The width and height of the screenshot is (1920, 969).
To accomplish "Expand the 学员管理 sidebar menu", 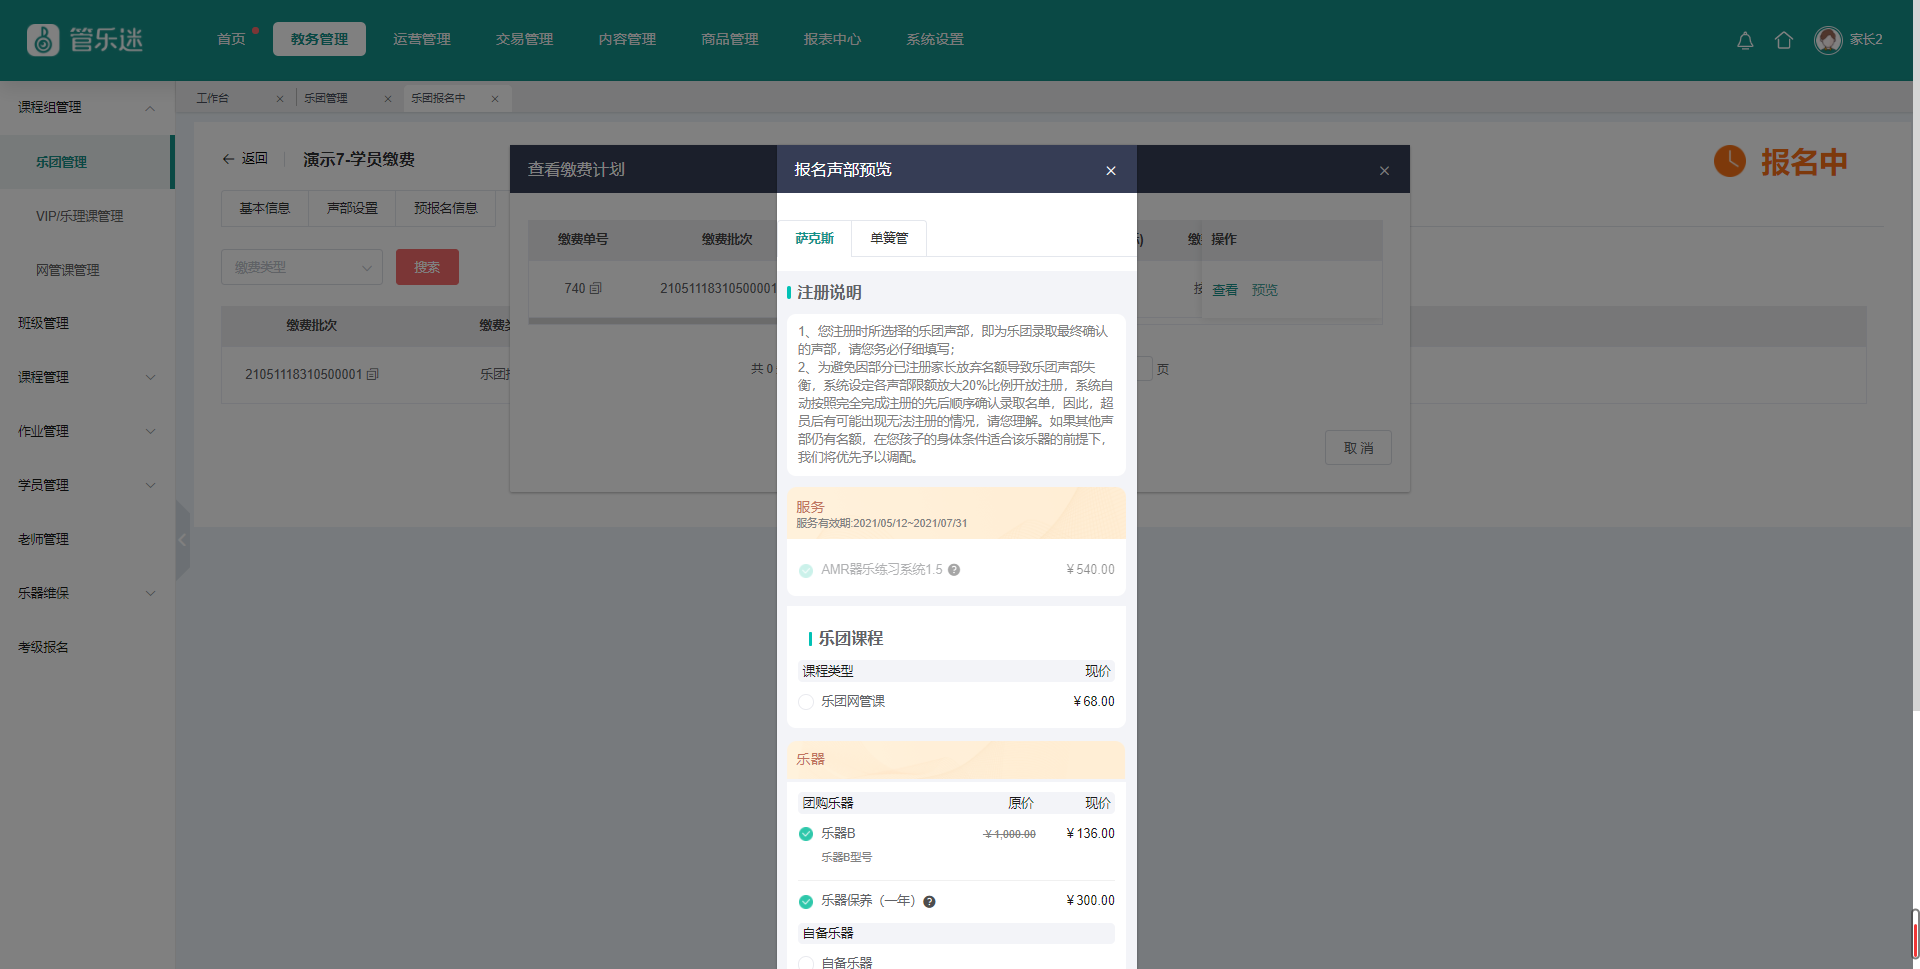I will tap(150, 485).
